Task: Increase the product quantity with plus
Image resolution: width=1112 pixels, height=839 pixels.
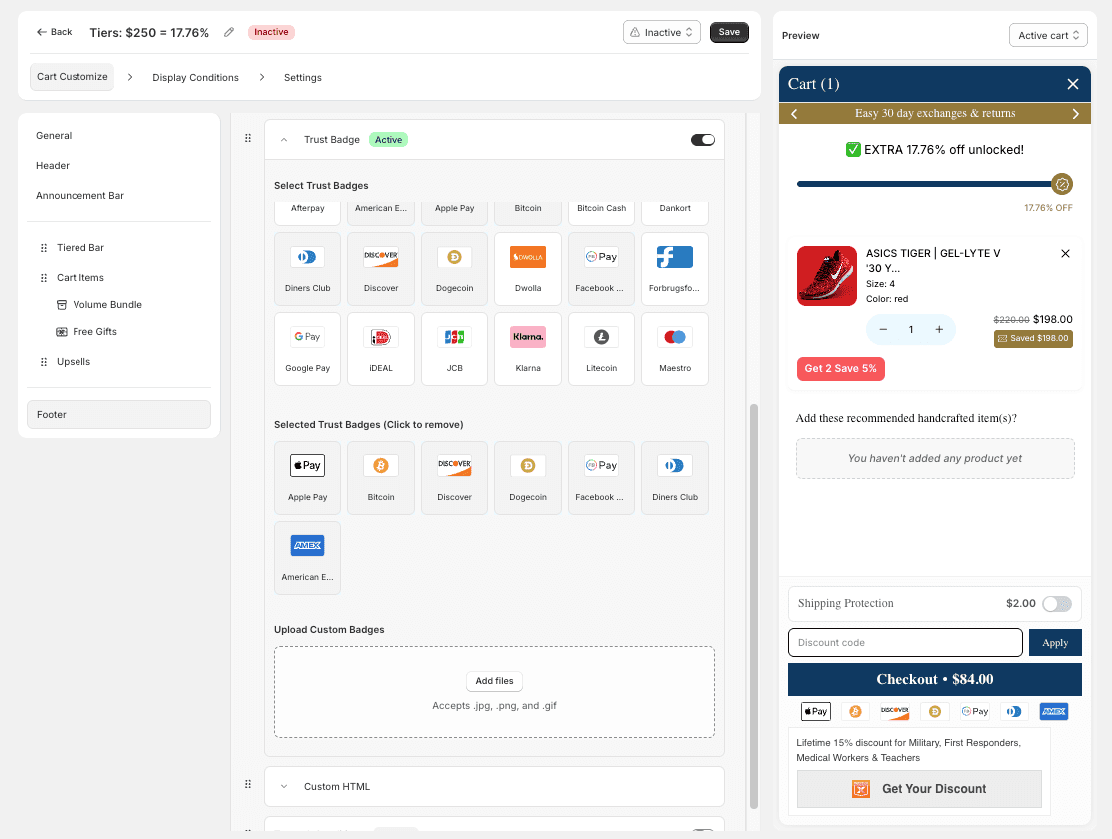Action: coord(939,329)
